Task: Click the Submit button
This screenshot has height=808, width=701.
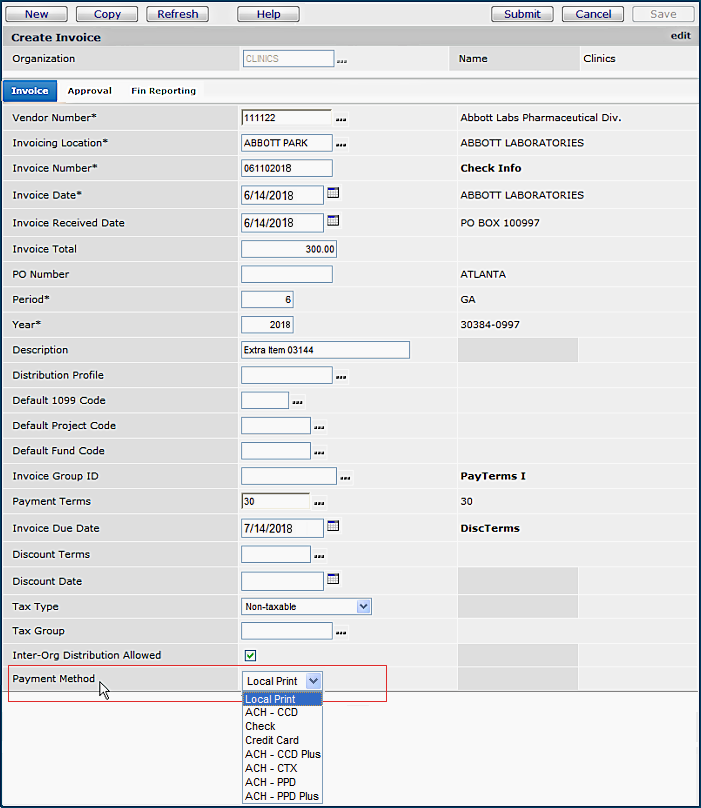Action: point(522,14)
